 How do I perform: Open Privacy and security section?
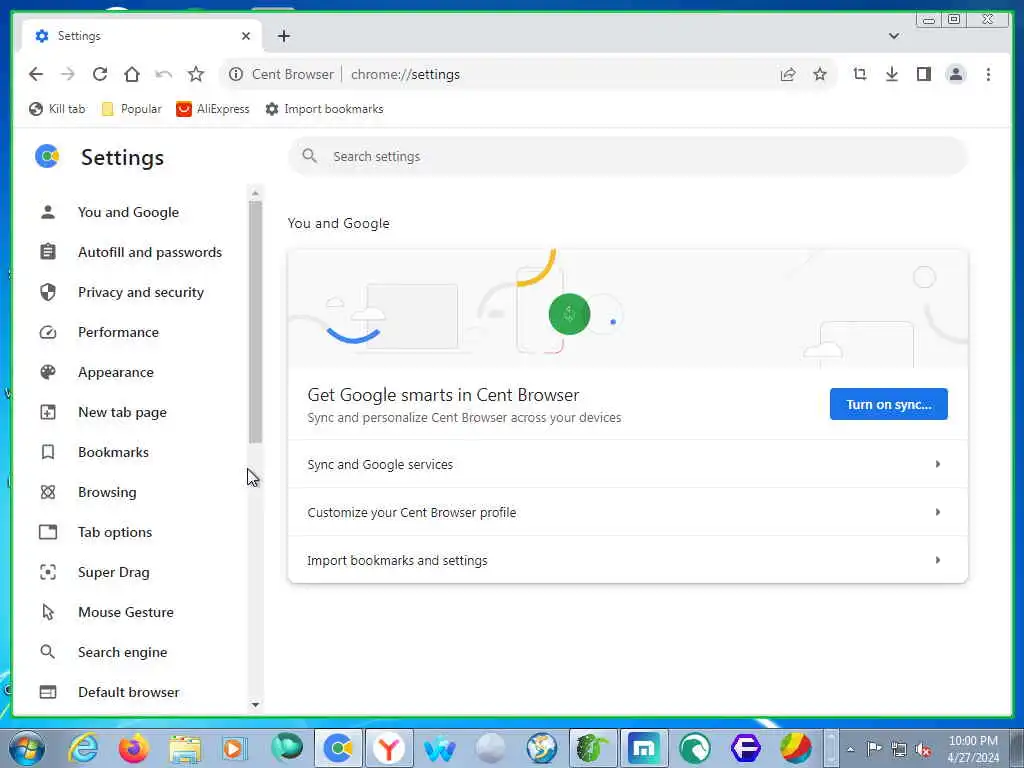[140, 292]
